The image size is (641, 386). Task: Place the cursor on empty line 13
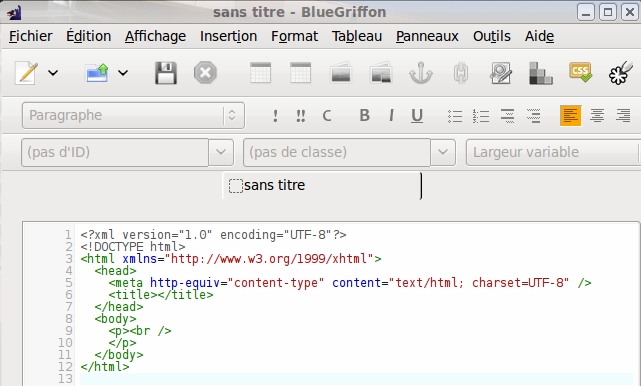click(356, 379)
